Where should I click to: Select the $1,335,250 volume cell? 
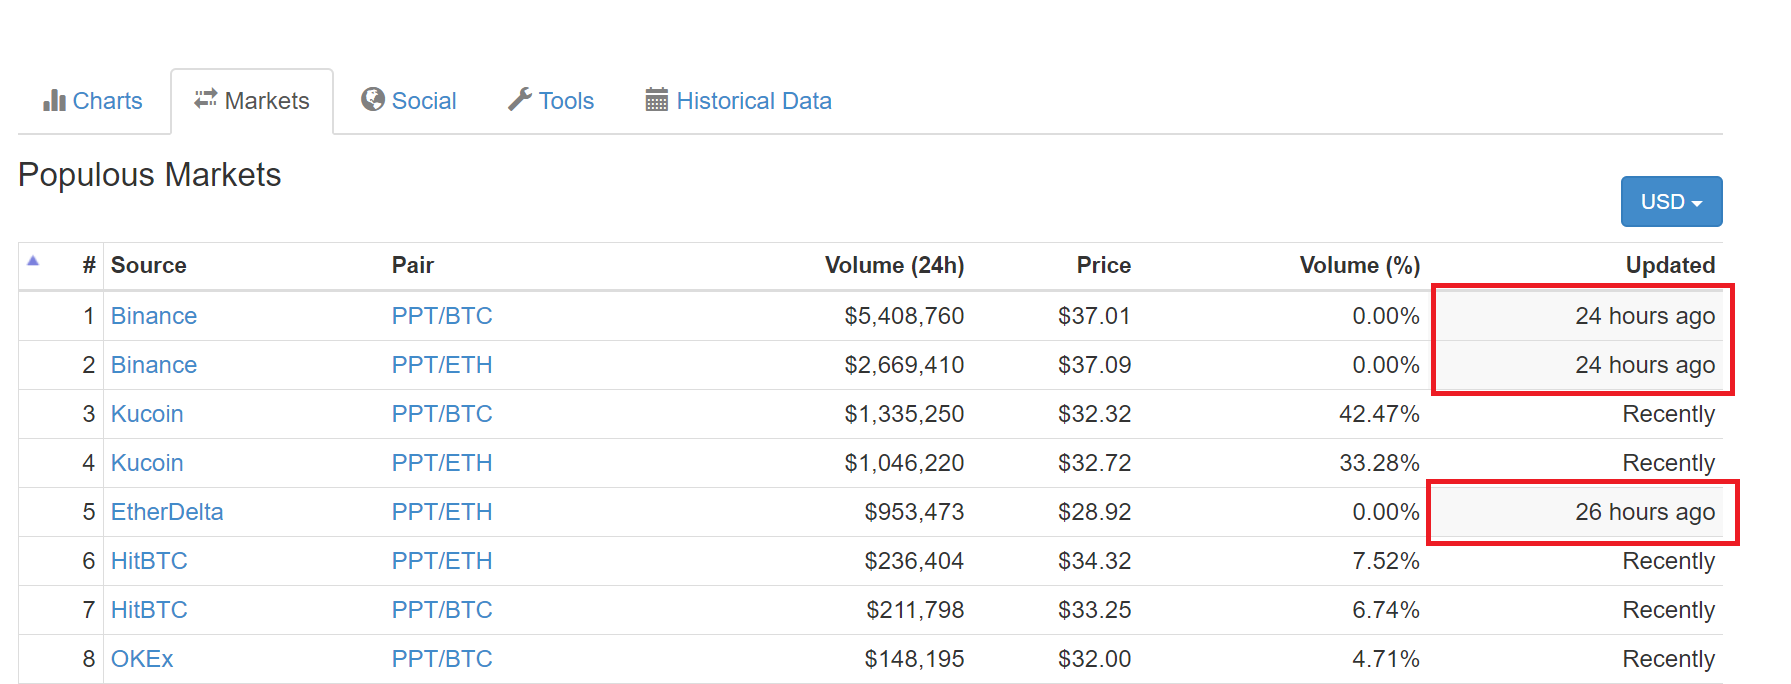[x=904, y=414]
